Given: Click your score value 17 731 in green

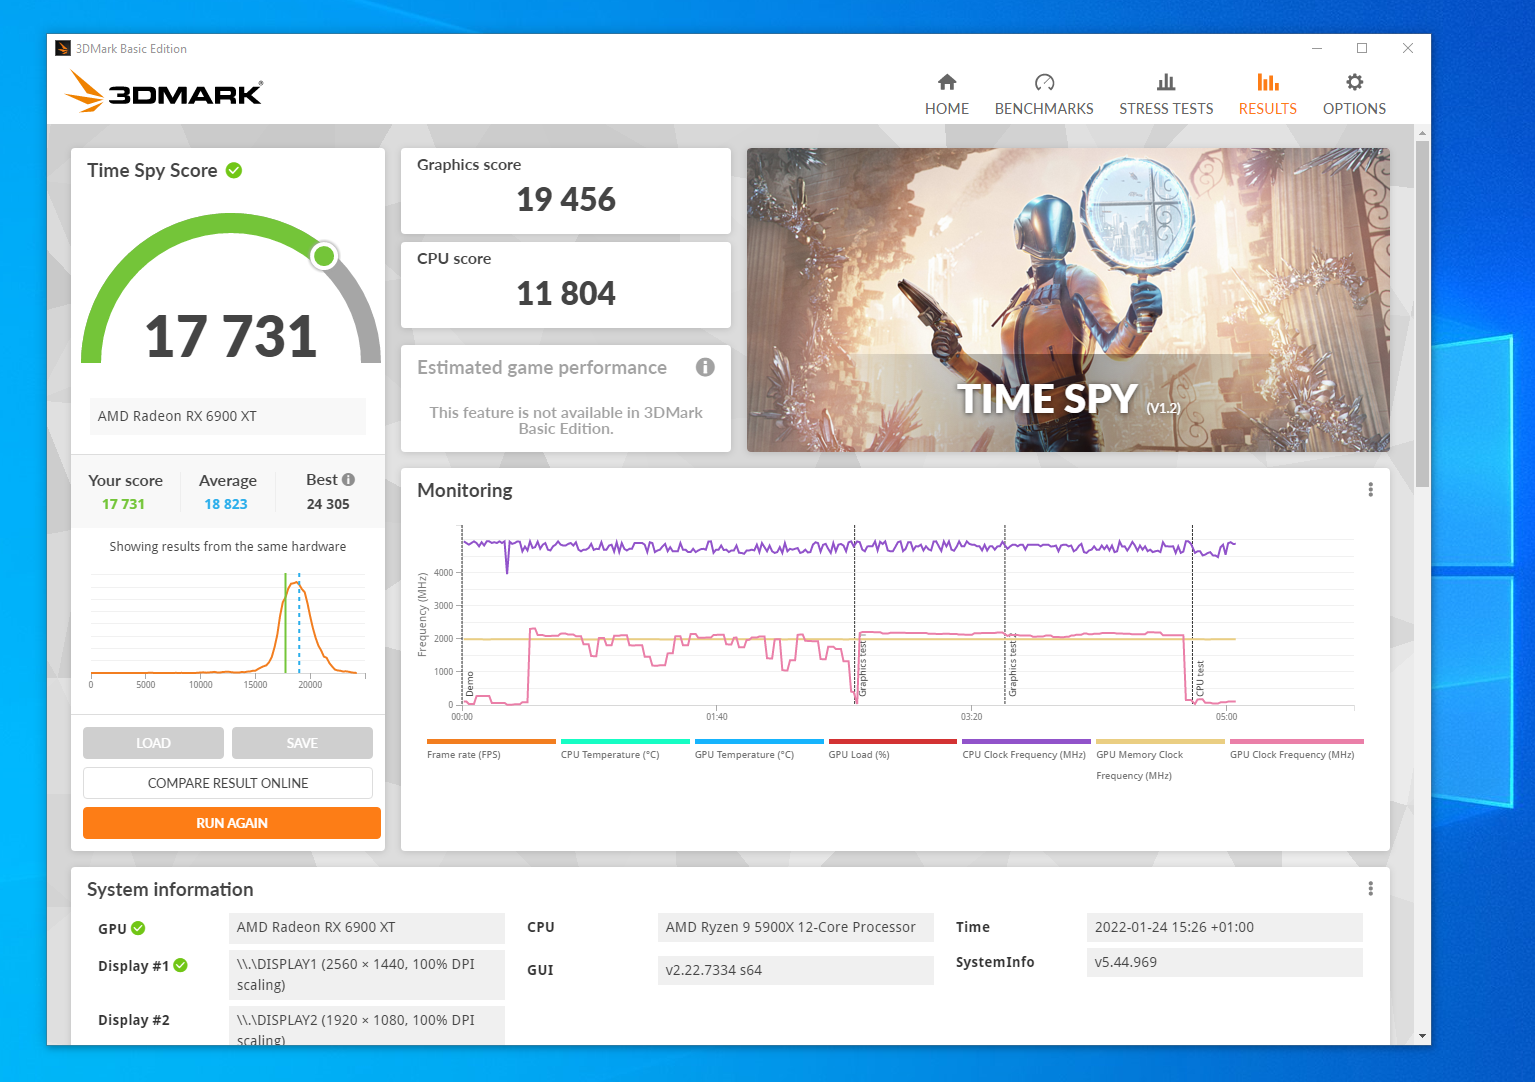Looking at the screenshot, I should 123,504.
